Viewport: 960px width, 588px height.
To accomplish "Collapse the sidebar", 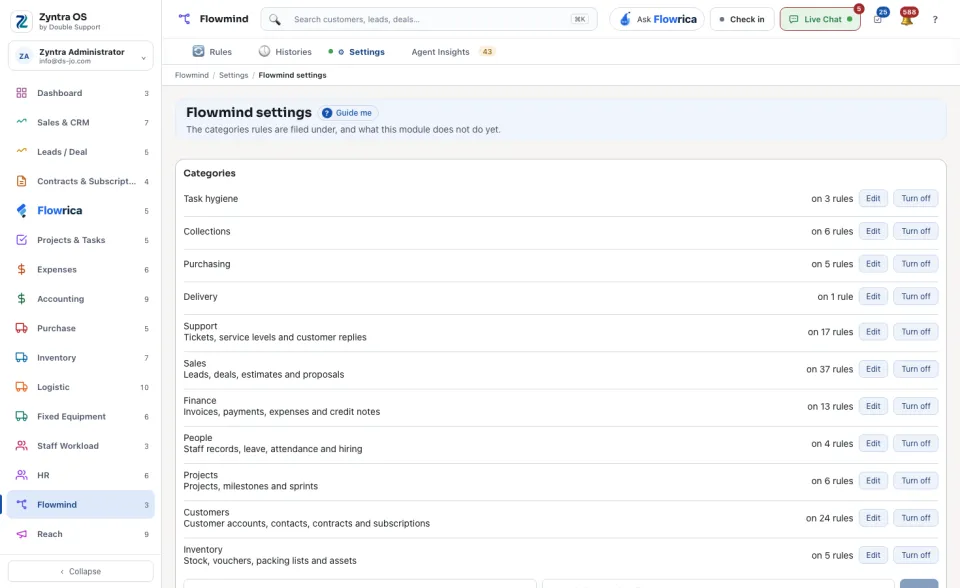I will 81,571.
